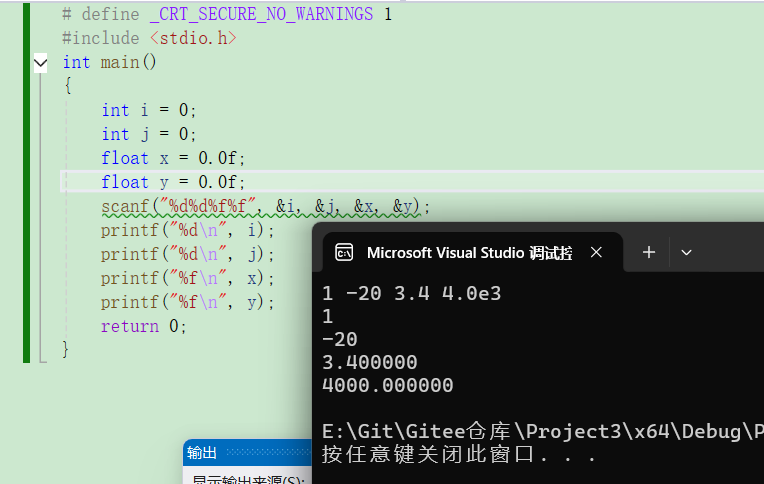Click the 4000.000000 output in console
764x484 pixels.
click(388, 385)
